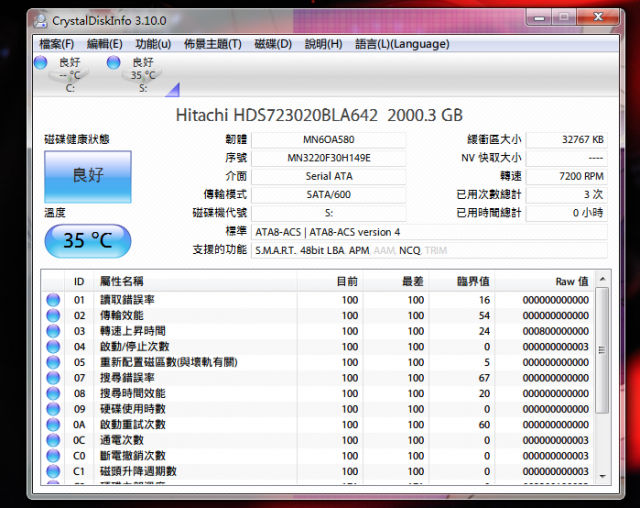Image resolution: width=640 pixels, height=508 pixels.
Task: Open the 語言(L)(Language) menu
Action: coord(402,44)
